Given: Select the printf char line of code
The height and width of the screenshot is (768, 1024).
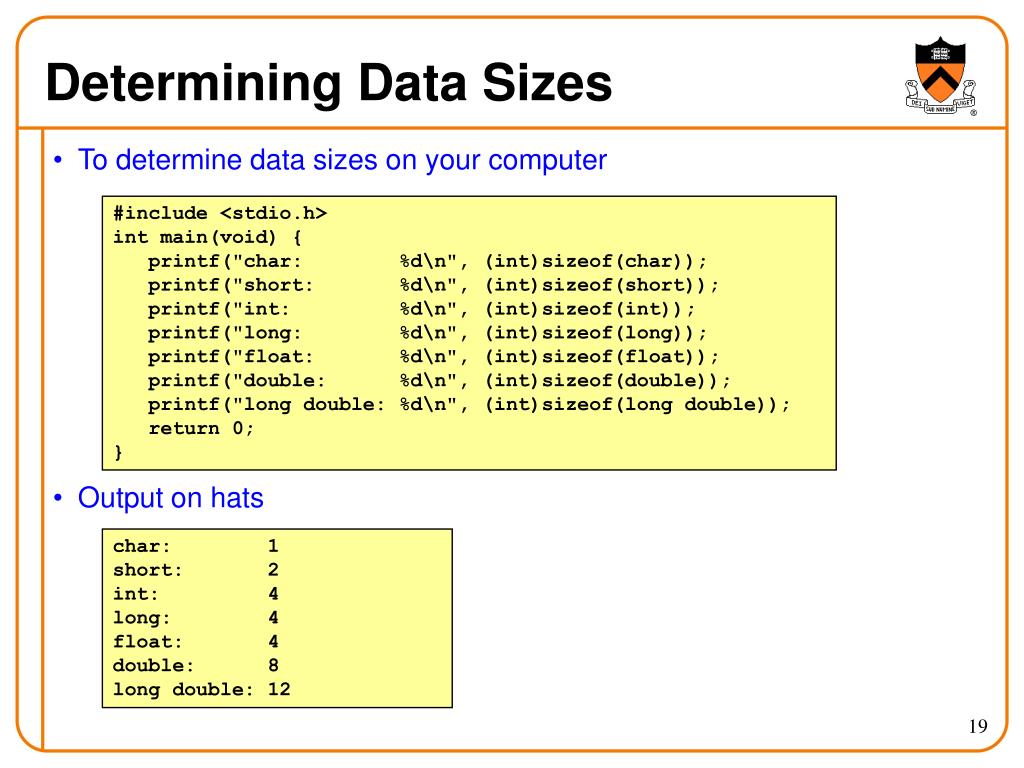Looking at the screenshot, I should [427, 261].
